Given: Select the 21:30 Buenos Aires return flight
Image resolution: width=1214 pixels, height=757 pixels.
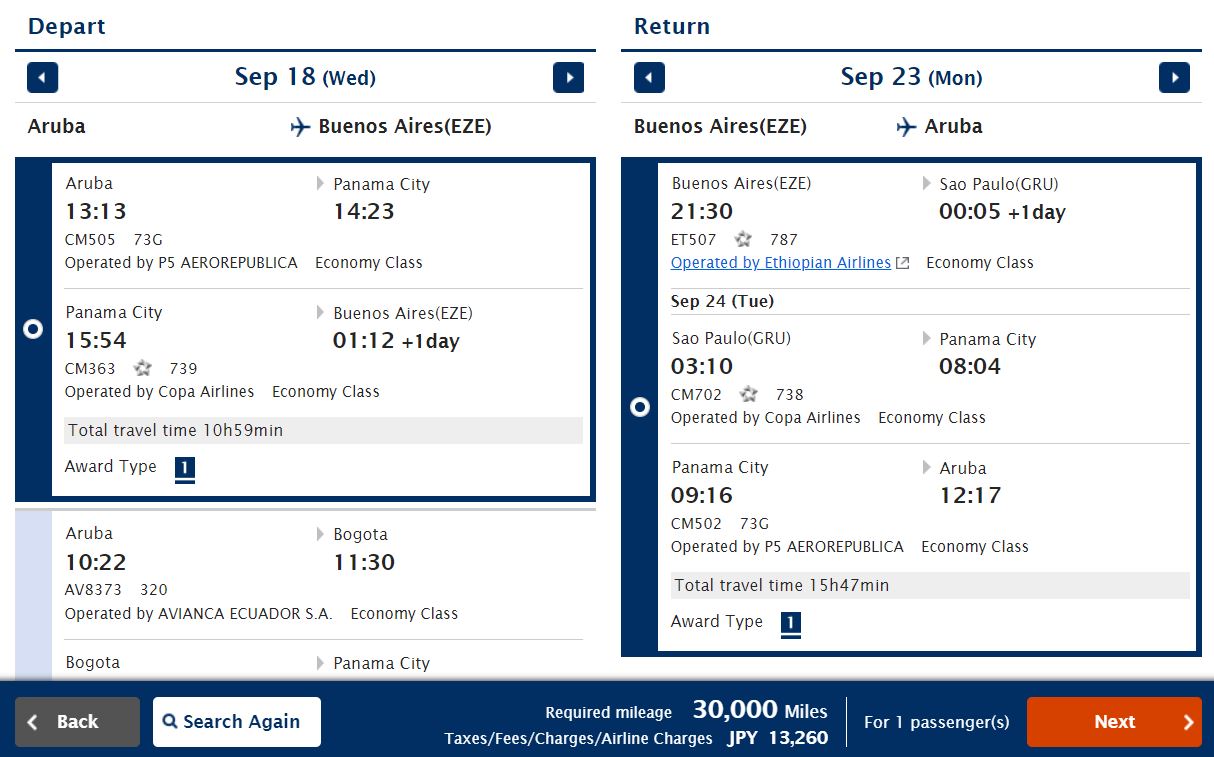Looking at the screenshot, I should (x=640, y=407).
